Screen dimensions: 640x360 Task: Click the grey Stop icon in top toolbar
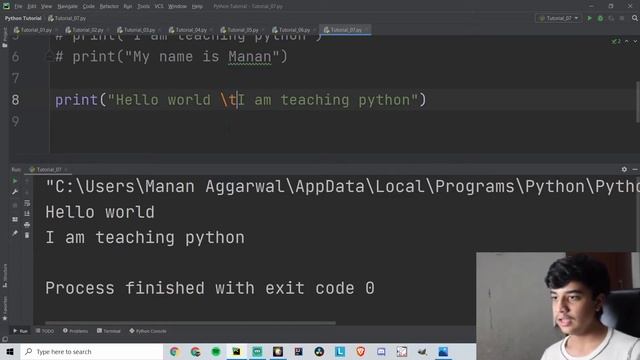point(622,18)
